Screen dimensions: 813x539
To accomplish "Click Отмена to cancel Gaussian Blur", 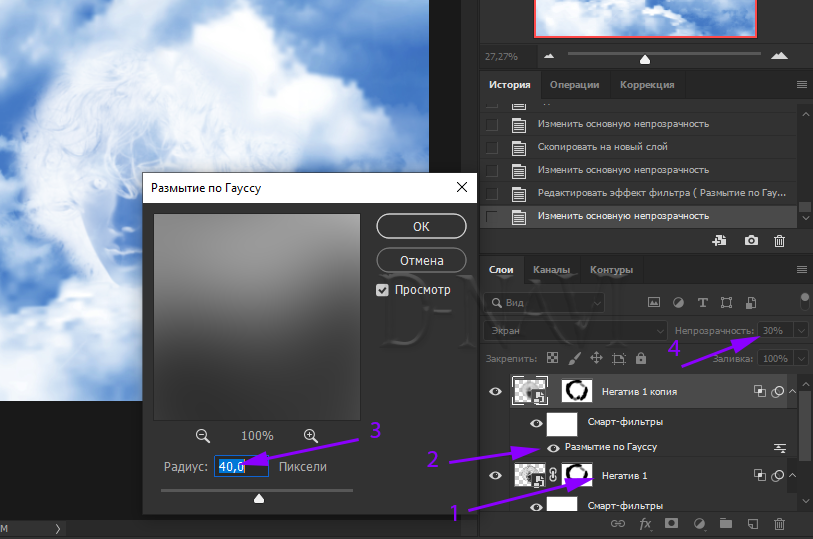I will tap(421, 260).
